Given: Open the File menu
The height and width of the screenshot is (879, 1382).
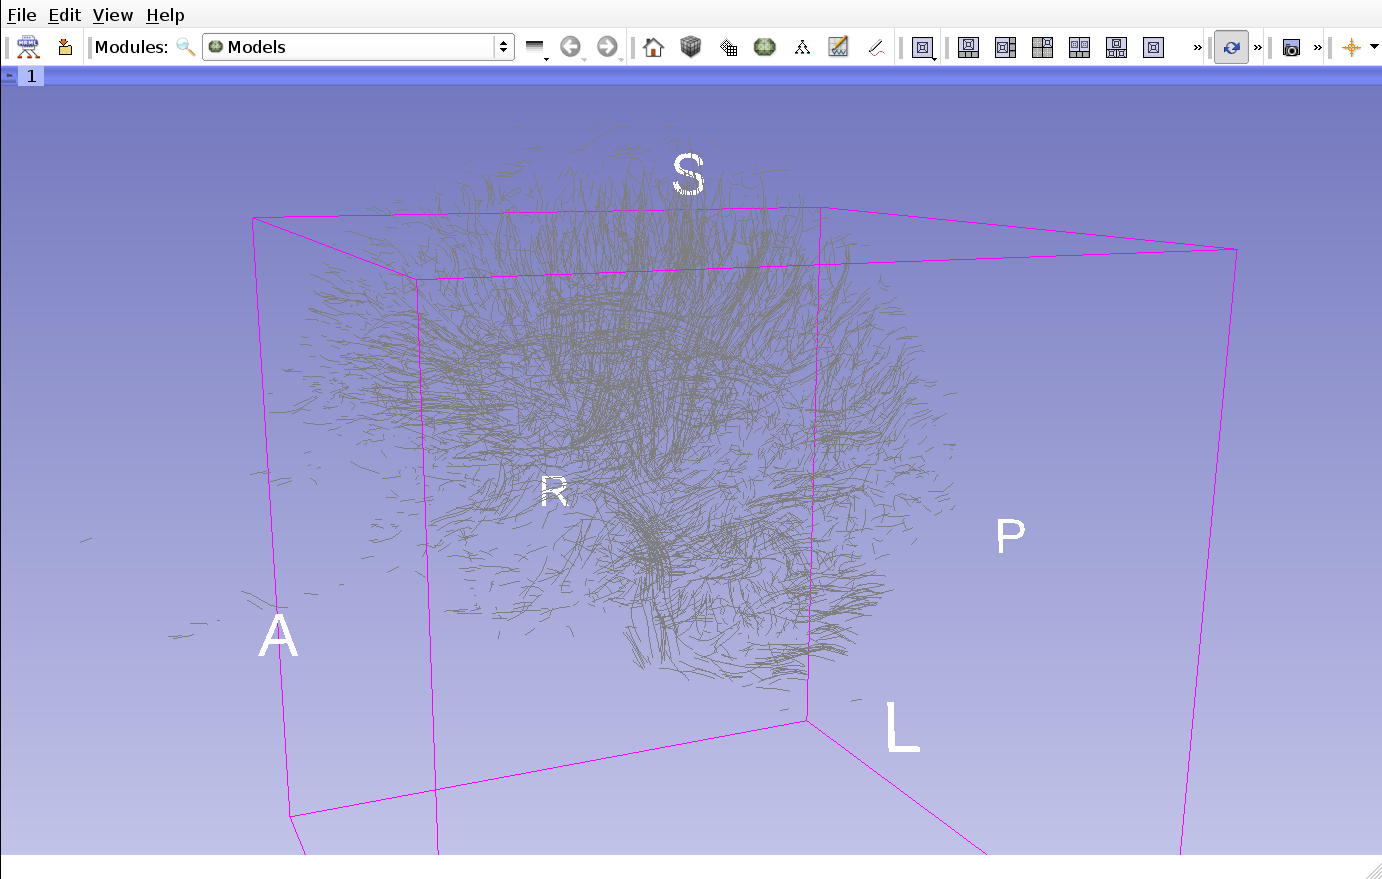Looking at the screenshot, I should tap(21, 15).
